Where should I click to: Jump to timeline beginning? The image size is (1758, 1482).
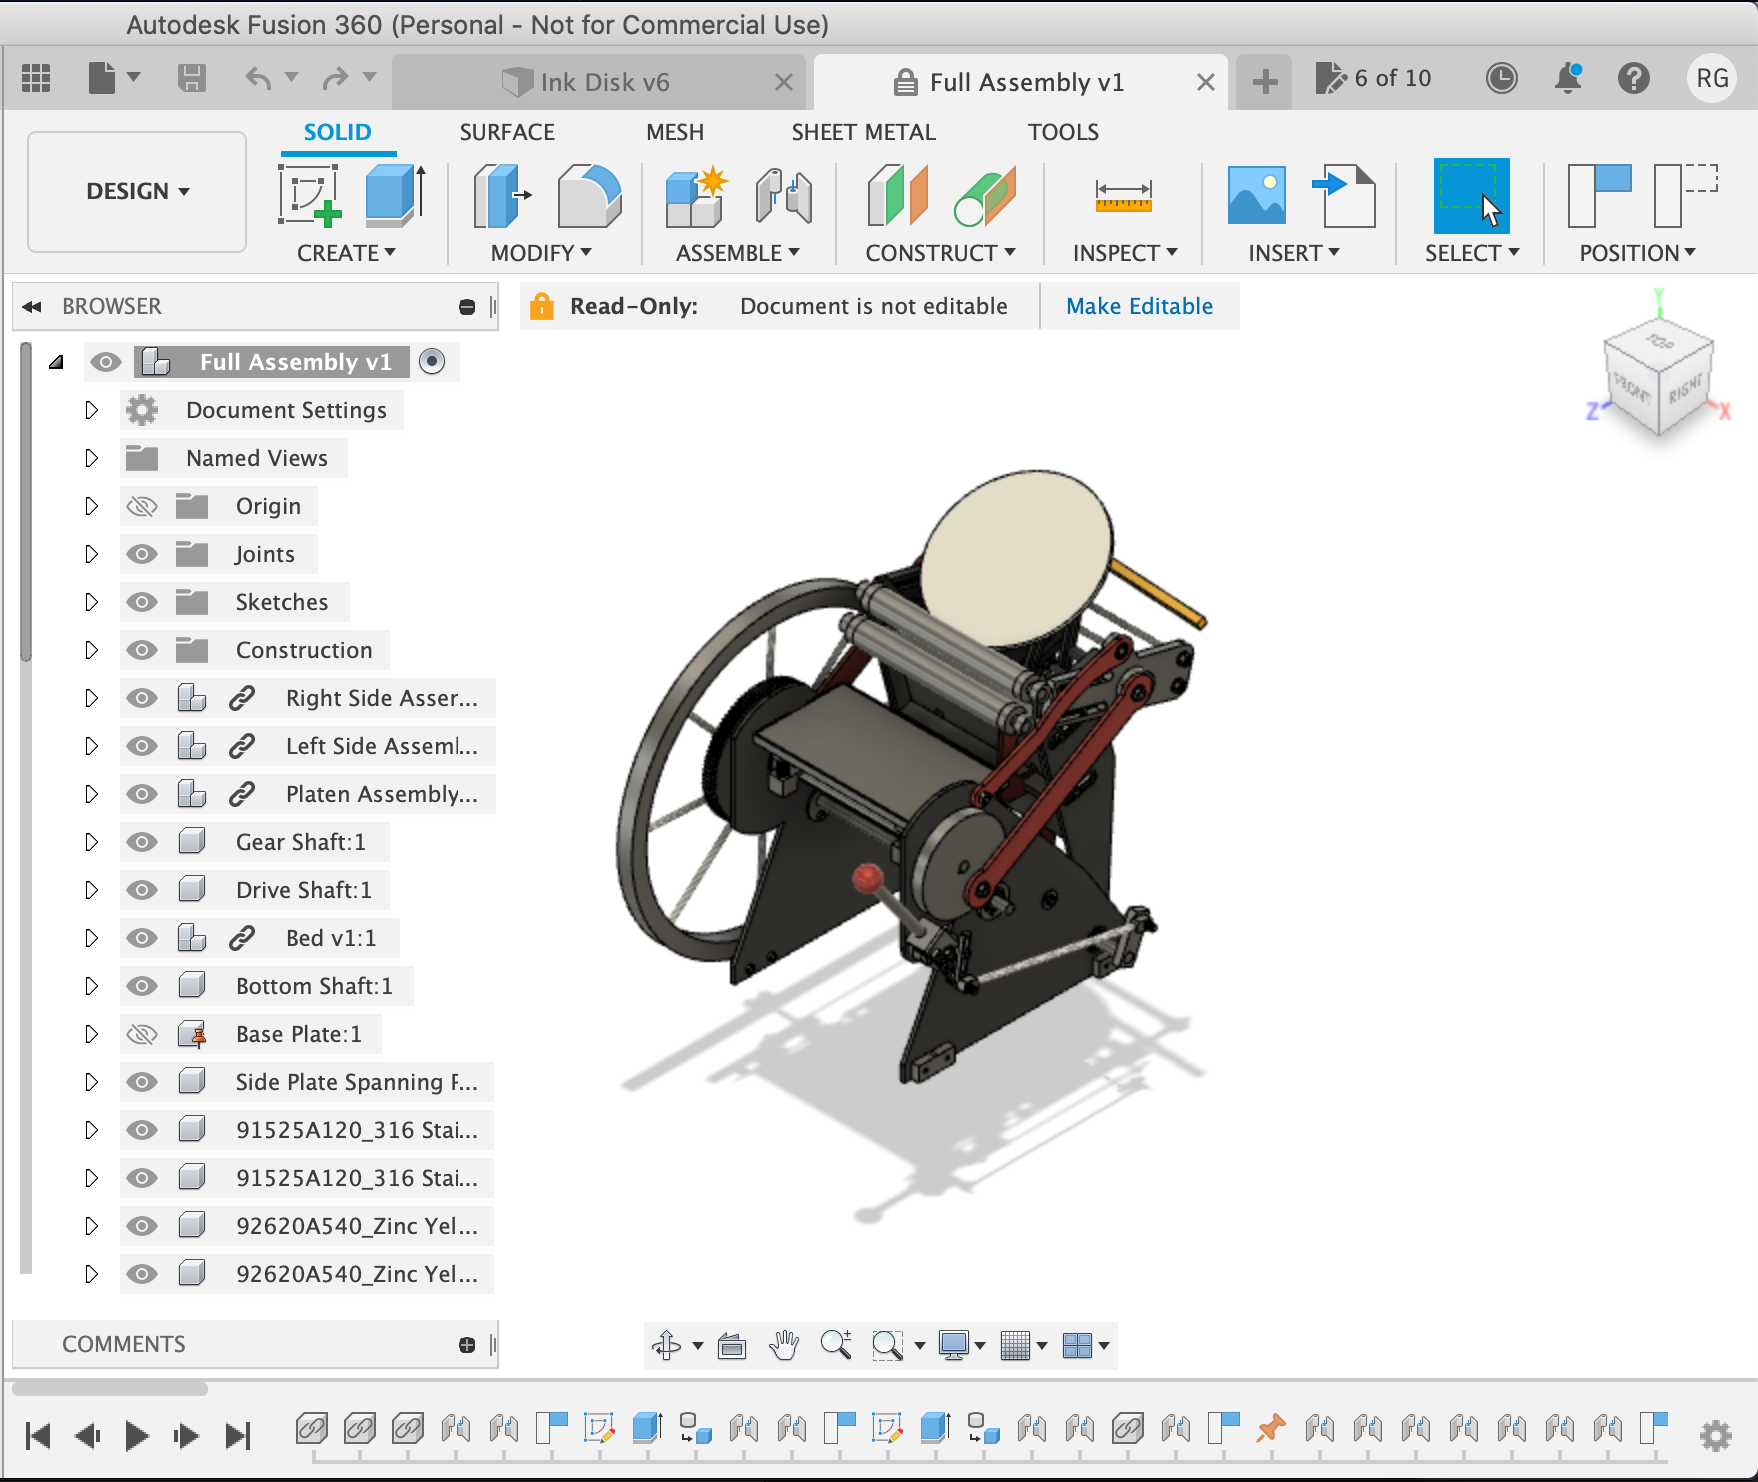pyautogui.click(x=38, y=1436)
